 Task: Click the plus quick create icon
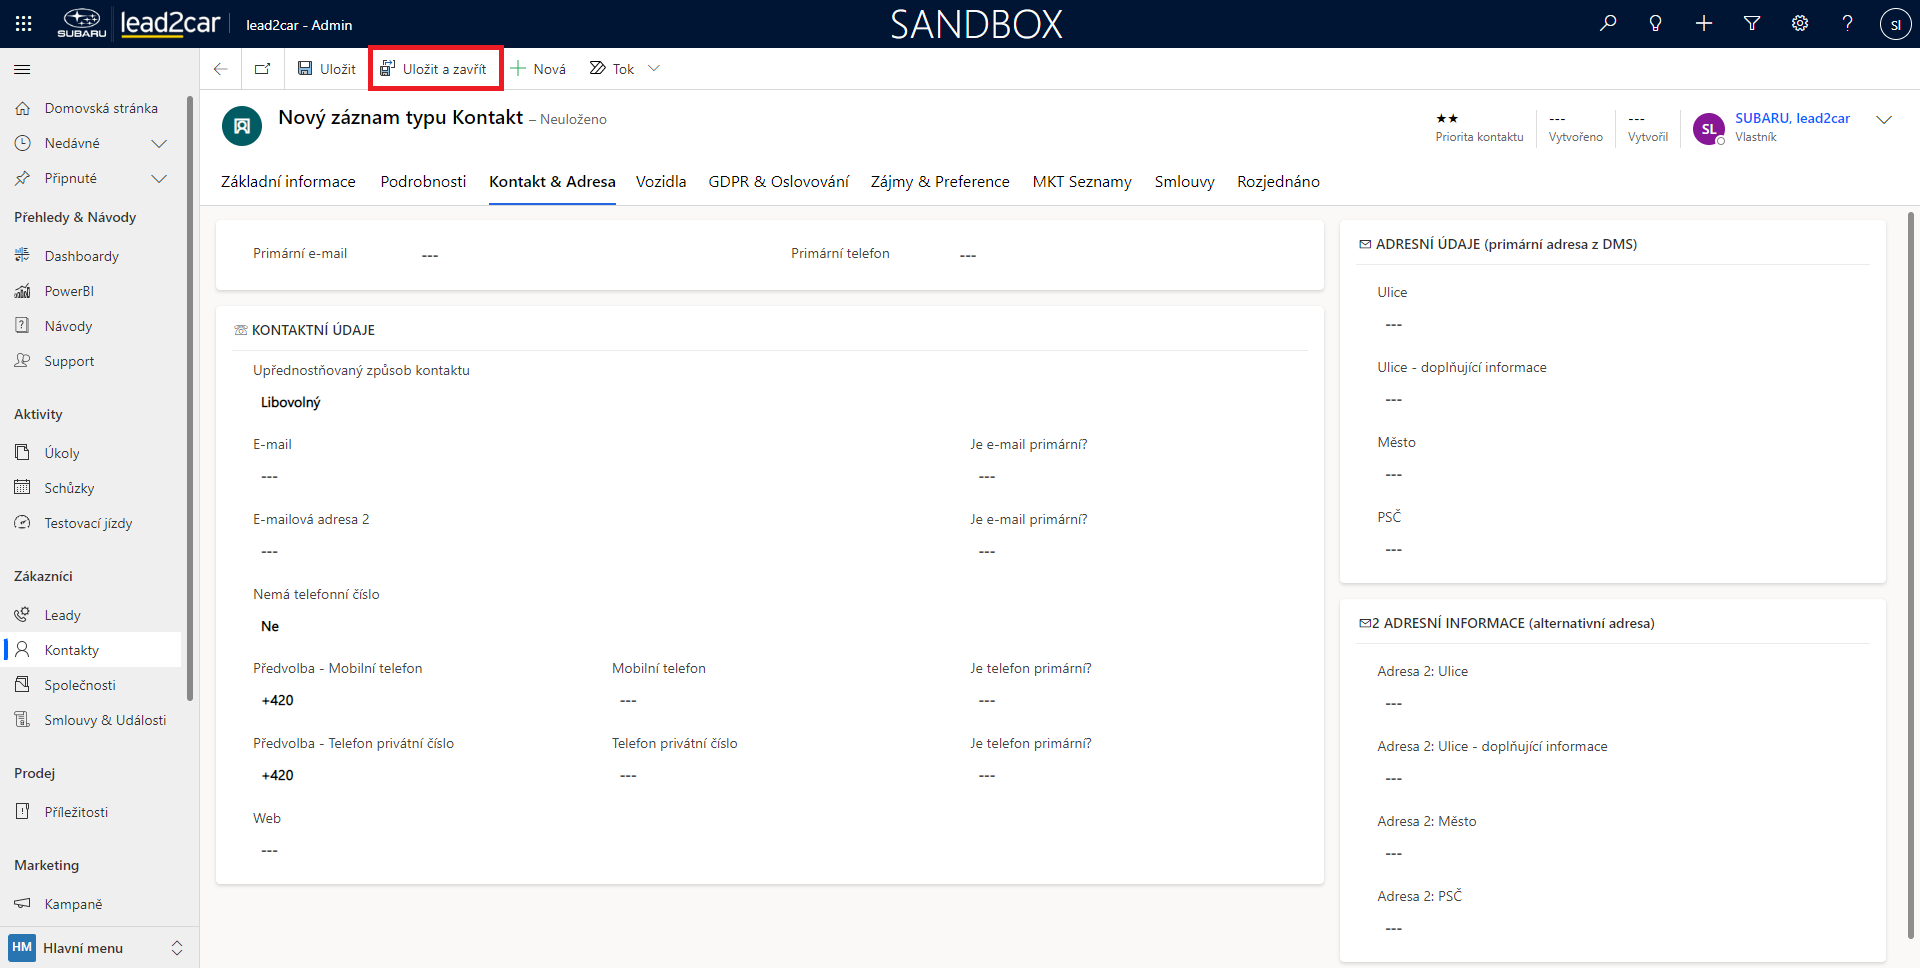tap(1704, 24)
